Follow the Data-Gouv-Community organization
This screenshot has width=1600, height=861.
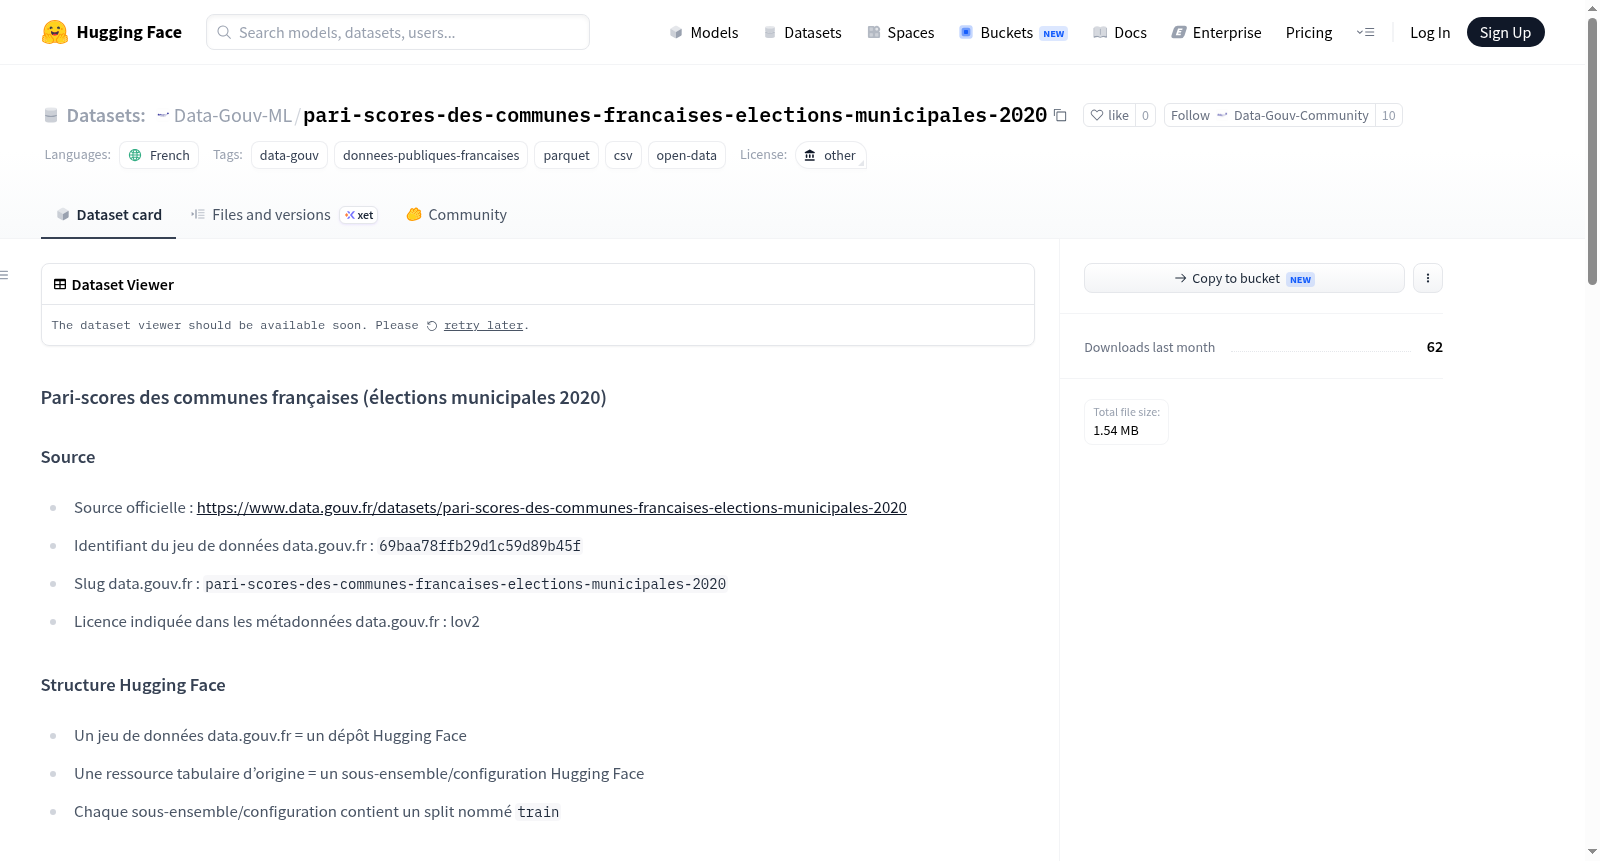click(1269, 116)
